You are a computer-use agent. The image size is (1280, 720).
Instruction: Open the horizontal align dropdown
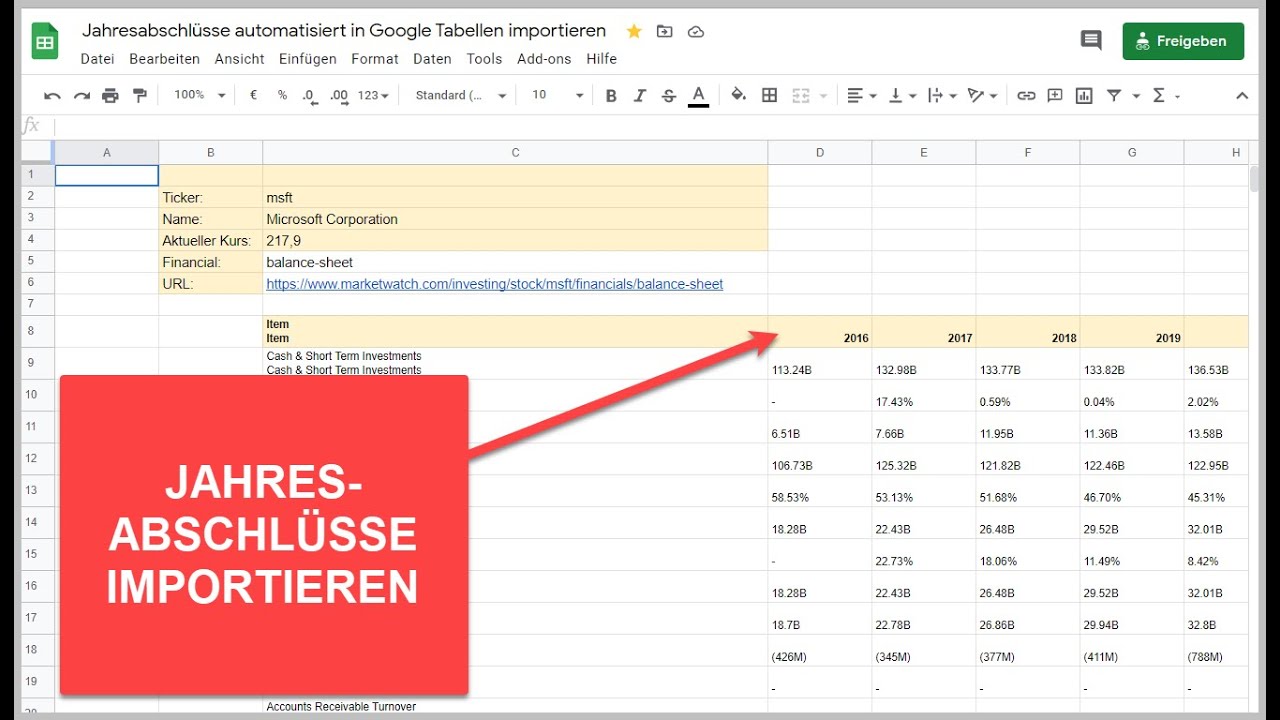[x=861, y=95]
